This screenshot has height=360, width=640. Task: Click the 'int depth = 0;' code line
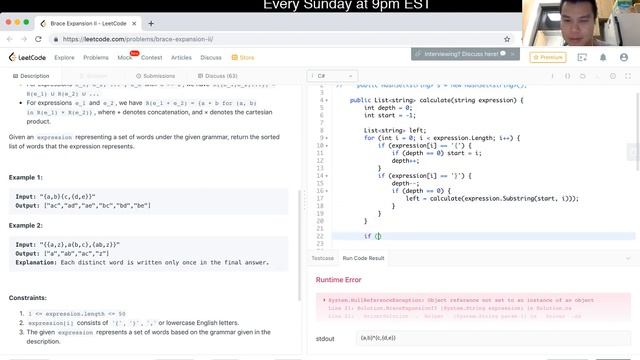(388, 108)
